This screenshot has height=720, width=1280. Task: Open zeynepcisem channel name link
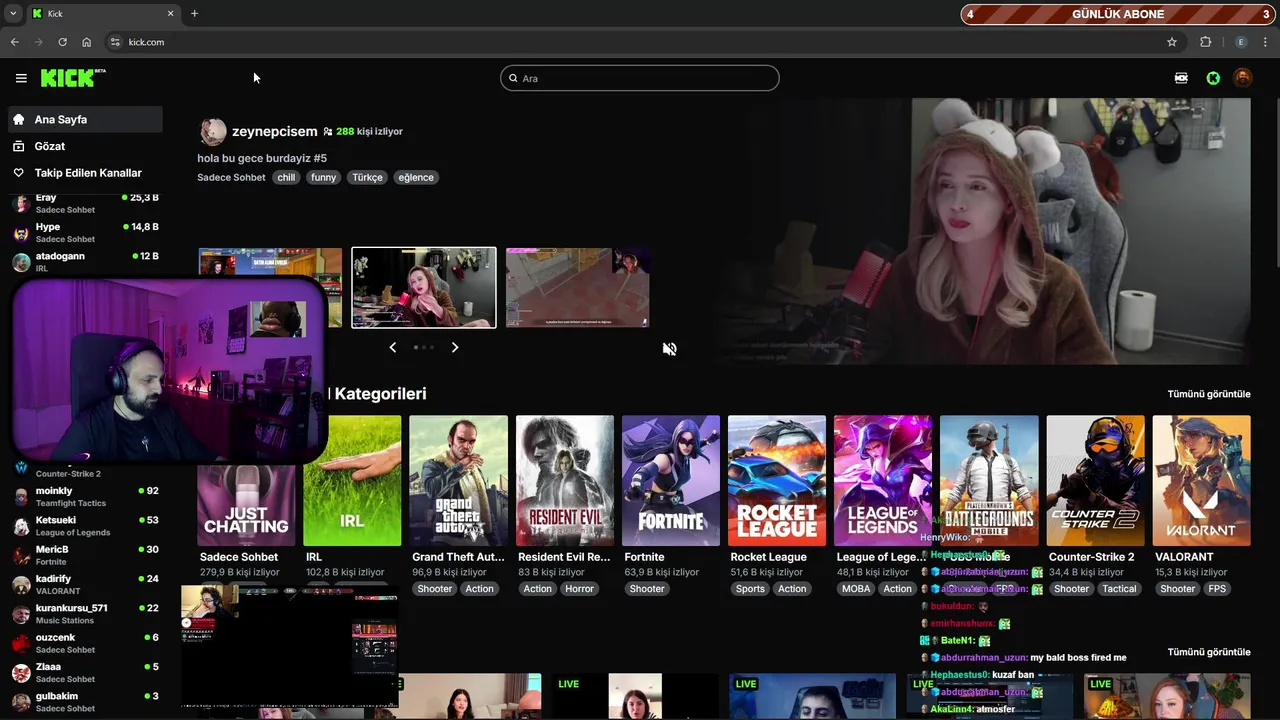point(274,131)
